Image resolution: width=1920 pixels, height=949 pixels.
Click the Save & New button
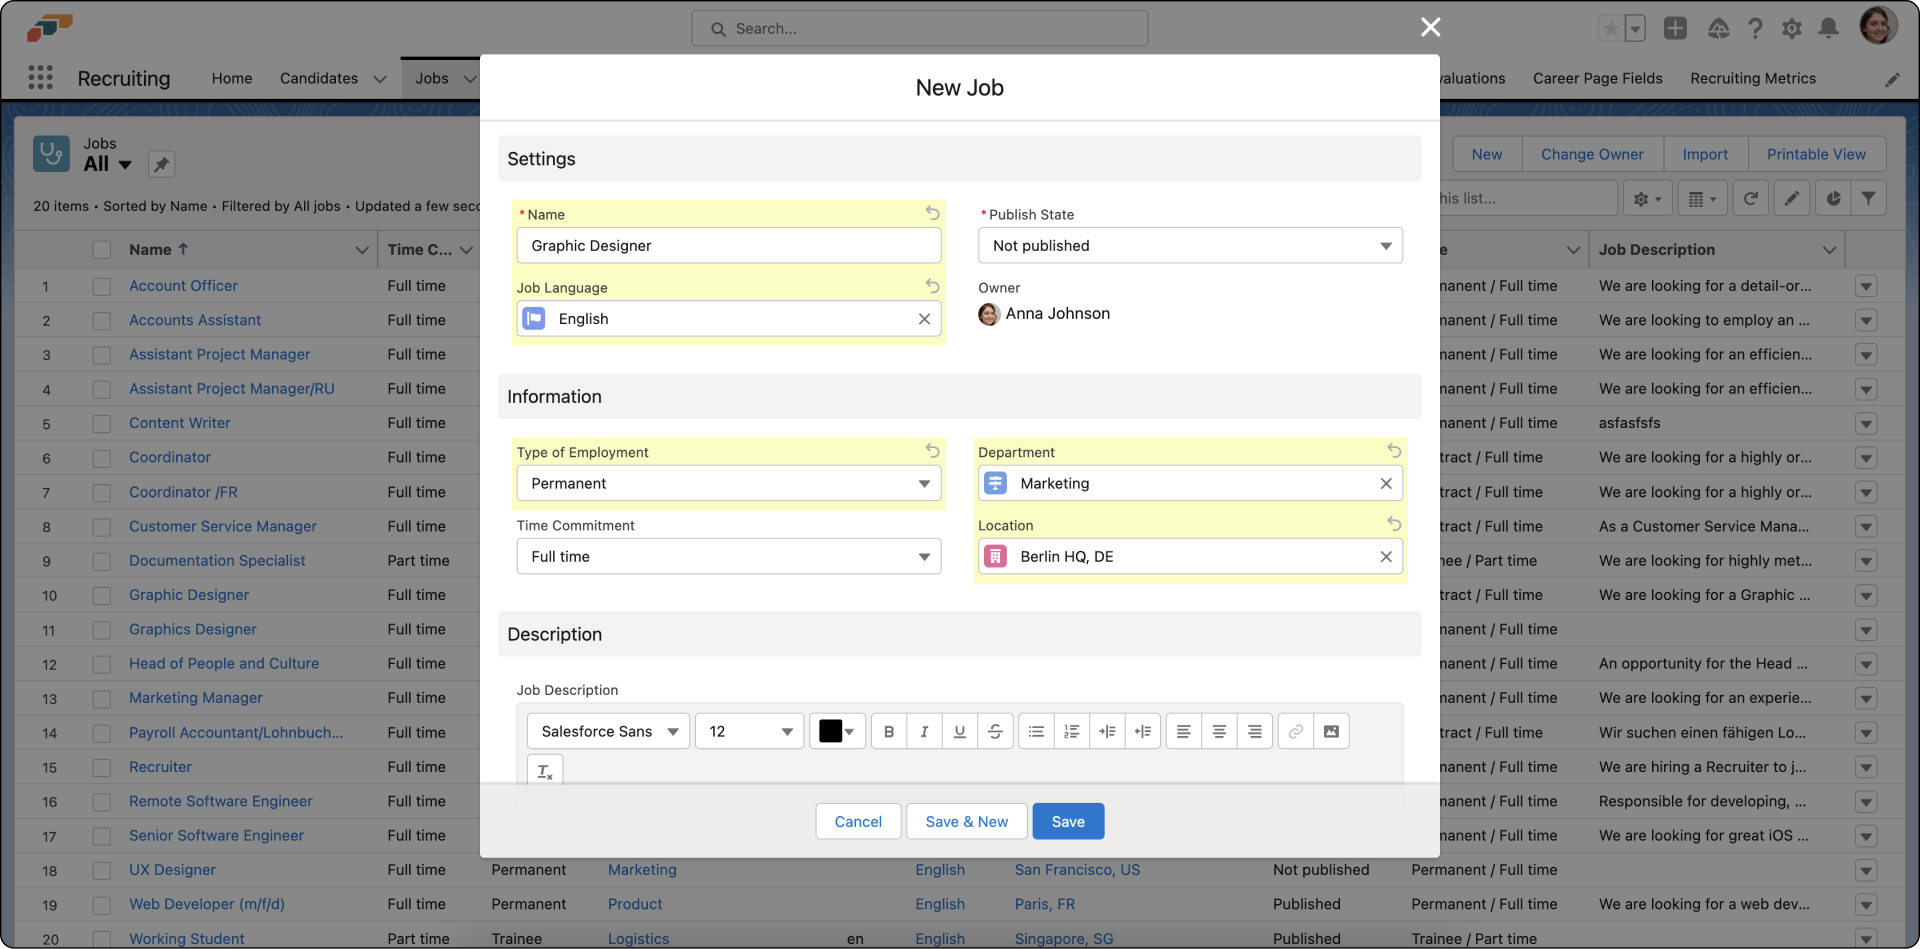click(x=965, y=821)
